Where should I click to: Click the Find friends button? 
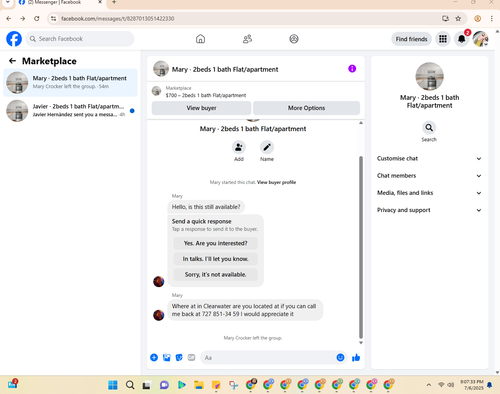[411, 39]
